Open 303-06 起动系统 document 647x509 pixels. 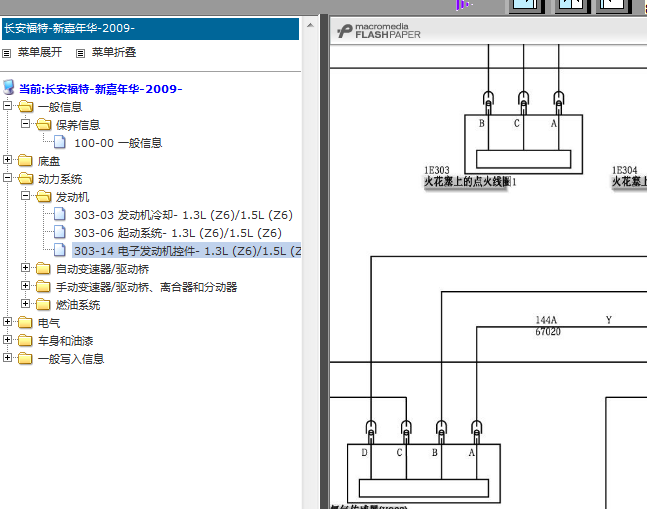[x=178, y=233]
